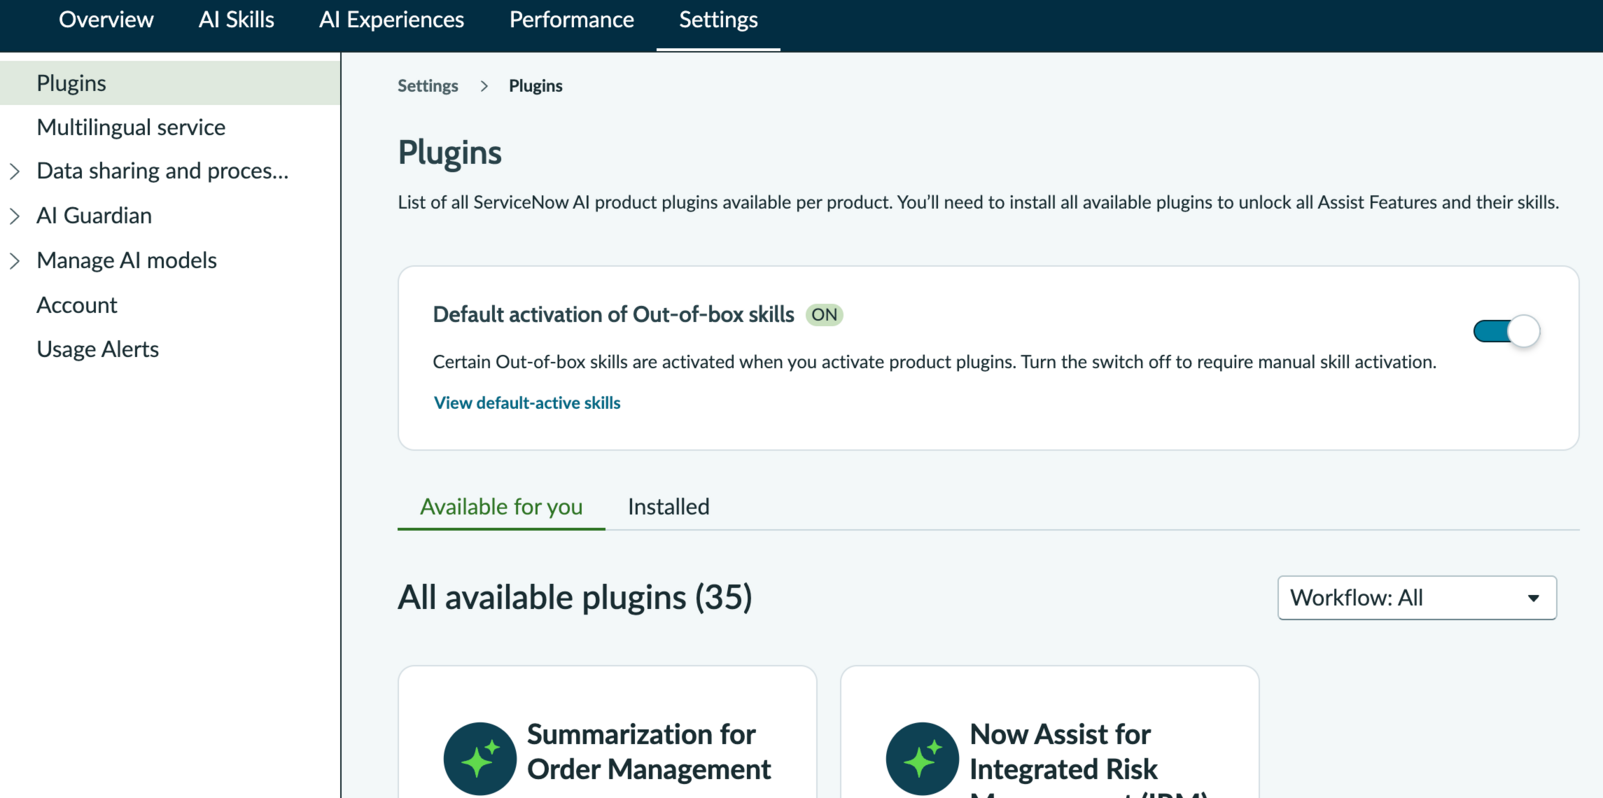Click the ON status badge

[x=824, y=315]
